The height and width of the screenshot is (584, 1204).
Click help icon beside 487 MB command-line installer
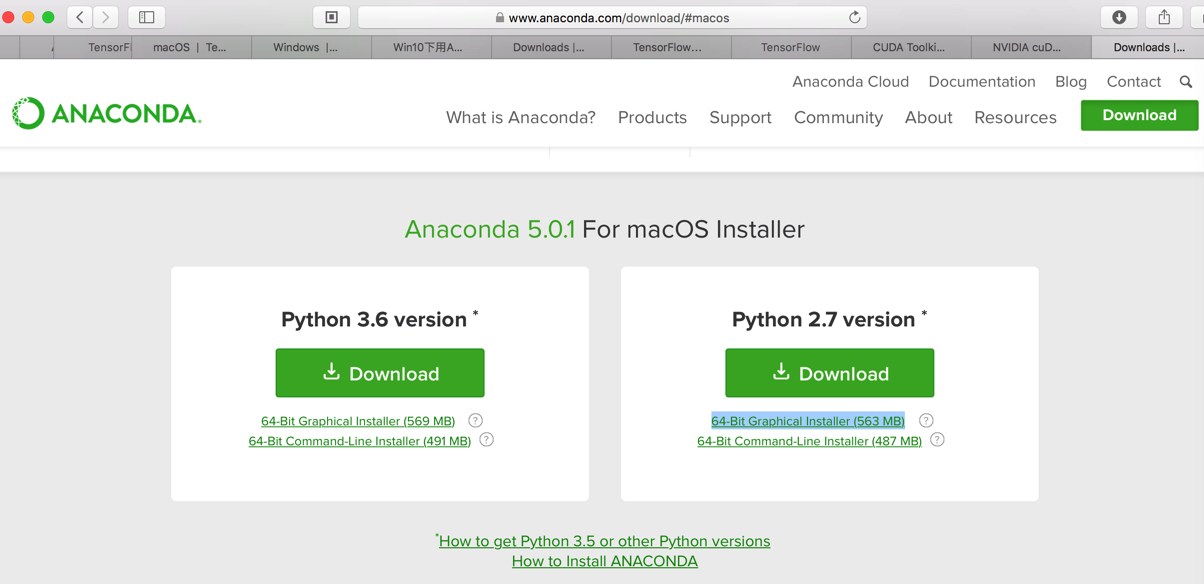click(937, 440)
